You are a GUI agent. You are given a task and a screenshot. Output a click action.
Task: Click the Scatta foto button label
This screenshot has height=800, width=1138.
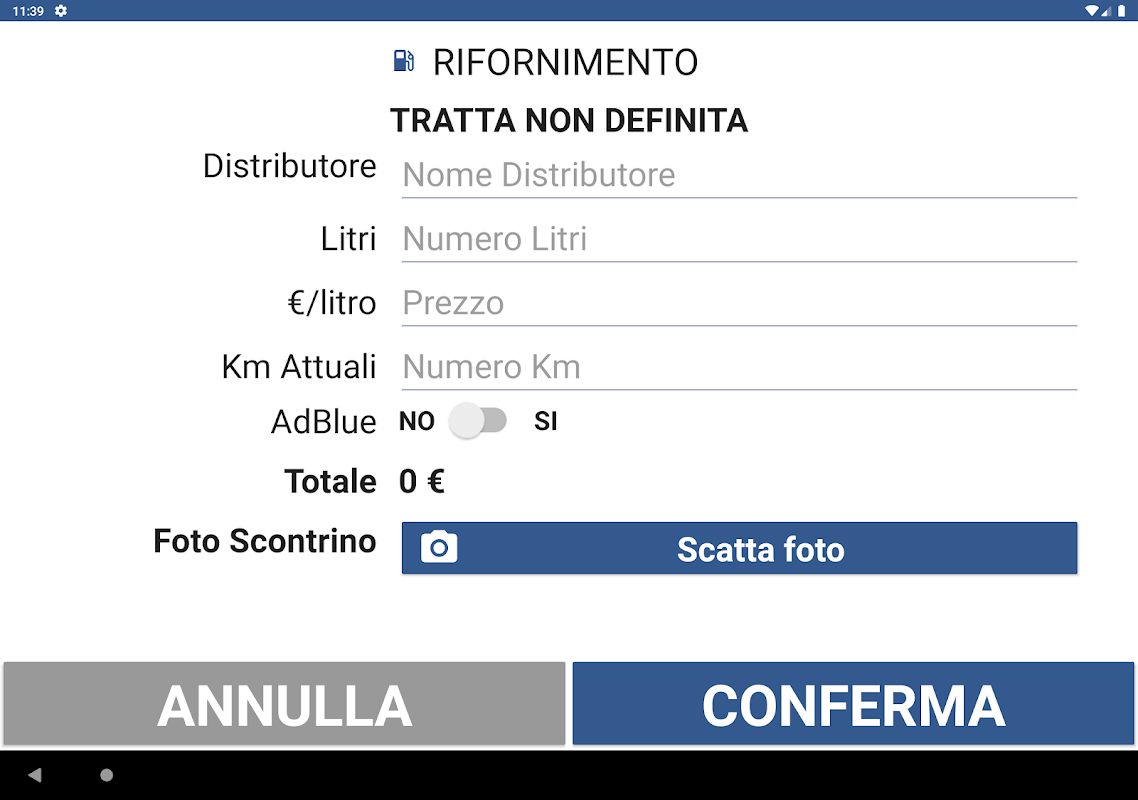(x=760, y=549)
